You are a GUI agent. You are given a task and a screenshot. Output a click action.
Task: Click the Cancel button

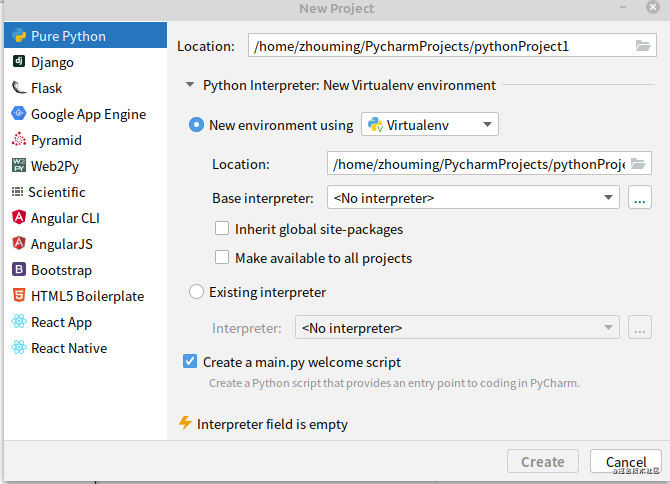coord(625,462)
